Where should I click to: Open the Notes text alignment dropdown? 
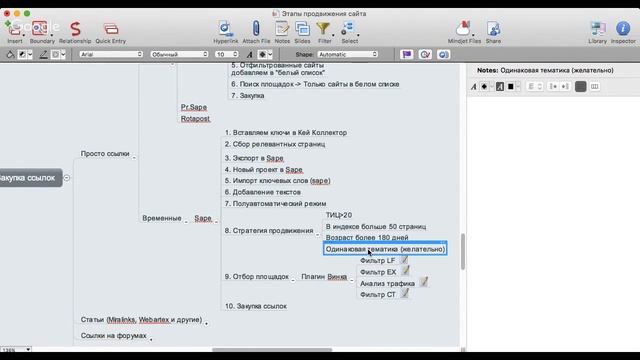tap(535, 87)
